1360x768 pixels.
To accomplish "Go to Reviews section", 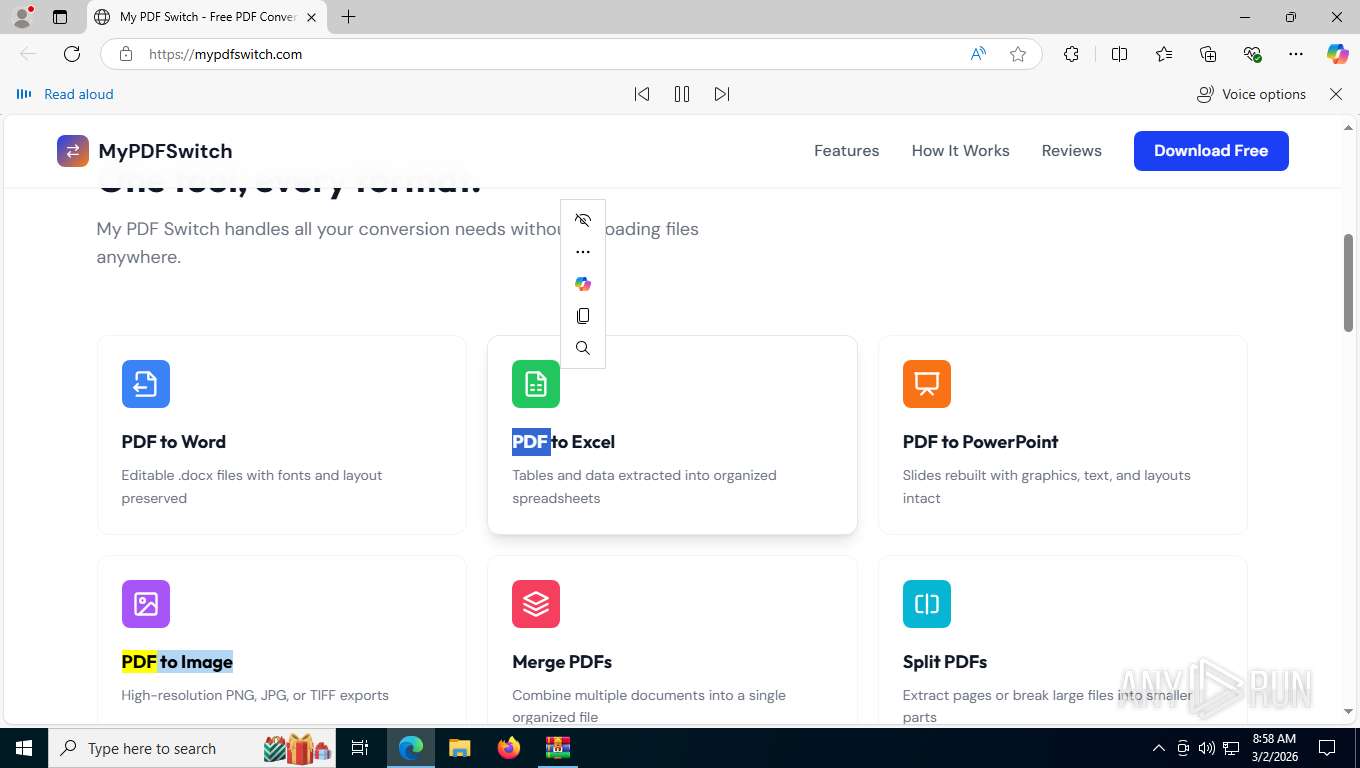I will [1072, 151].
